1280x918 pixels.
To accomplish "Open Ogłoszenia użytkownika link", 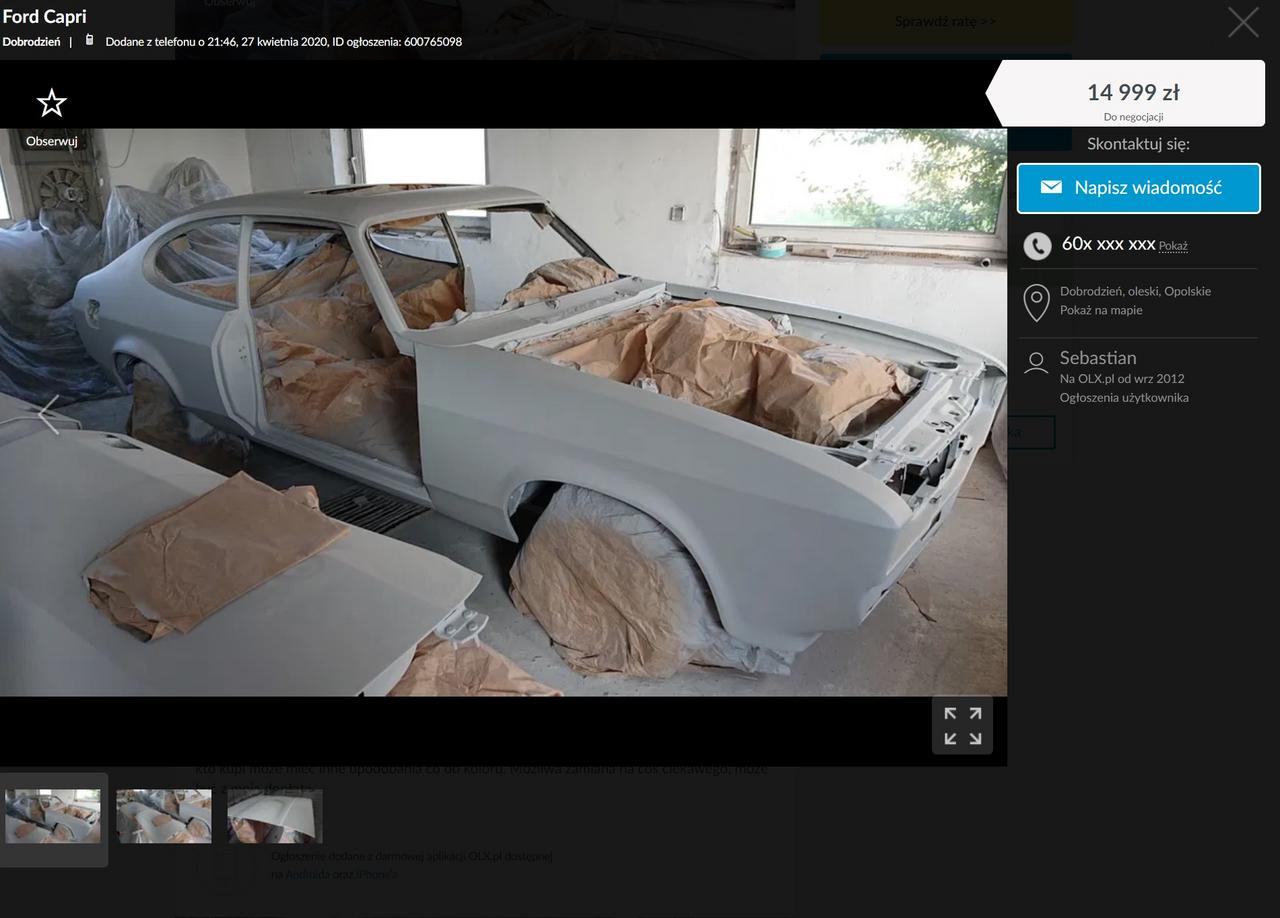I will click(1124, 397).
